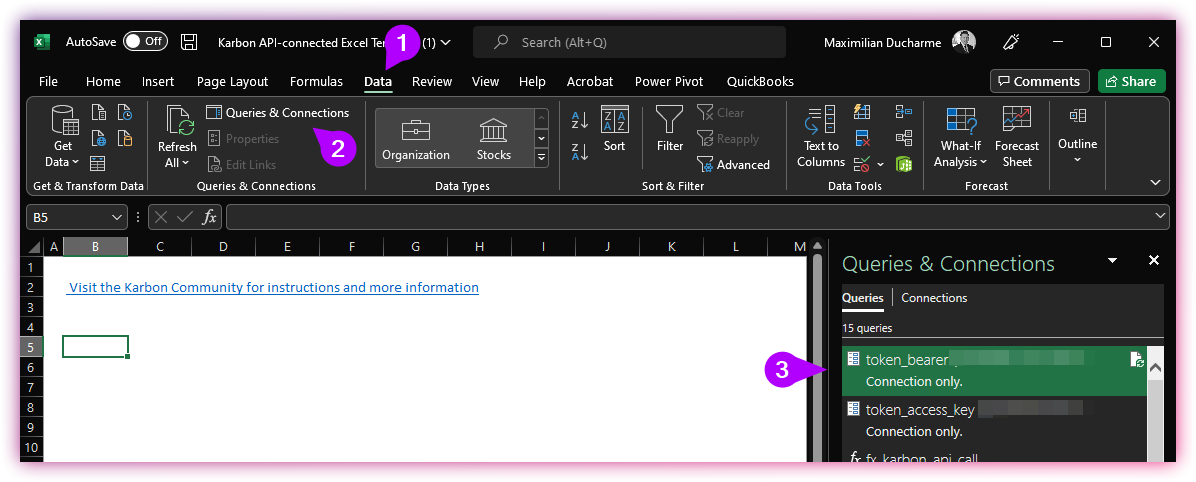The height and width of the screenshot is (482, 1196).
Task: Move down one row in Data Types gallery
Action: pyautogui.click(x=542, y=138)
